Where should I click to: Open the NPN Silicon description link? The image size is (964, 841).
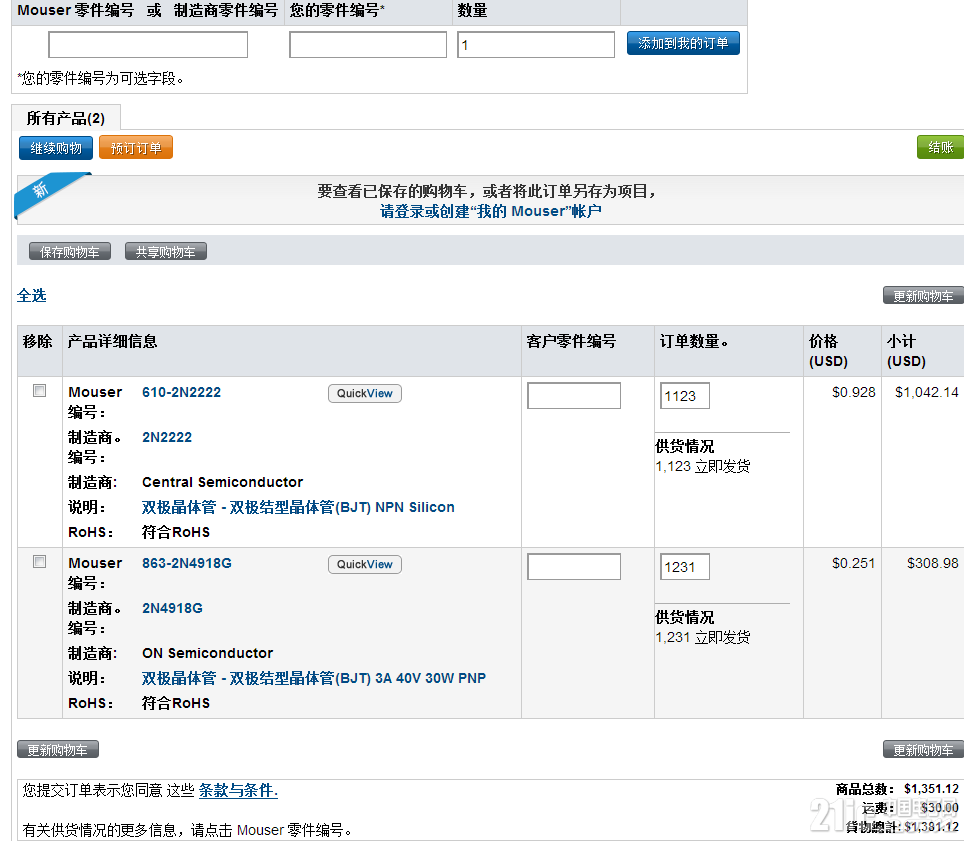pyautogui.click(x=298, y=507)
